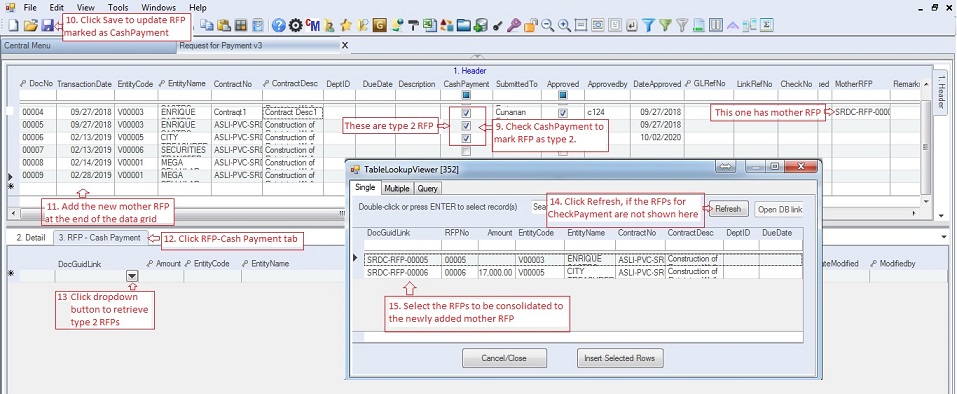The image size is (957, 394).
Task: Click the Paste clipboard toolbar icon
Action: 224,25
